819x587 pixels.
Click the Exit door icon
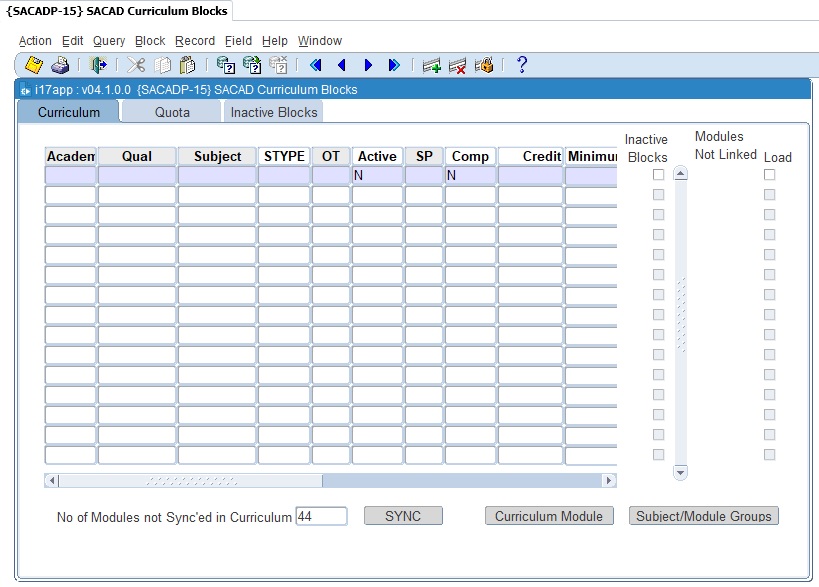click(98, 65)
